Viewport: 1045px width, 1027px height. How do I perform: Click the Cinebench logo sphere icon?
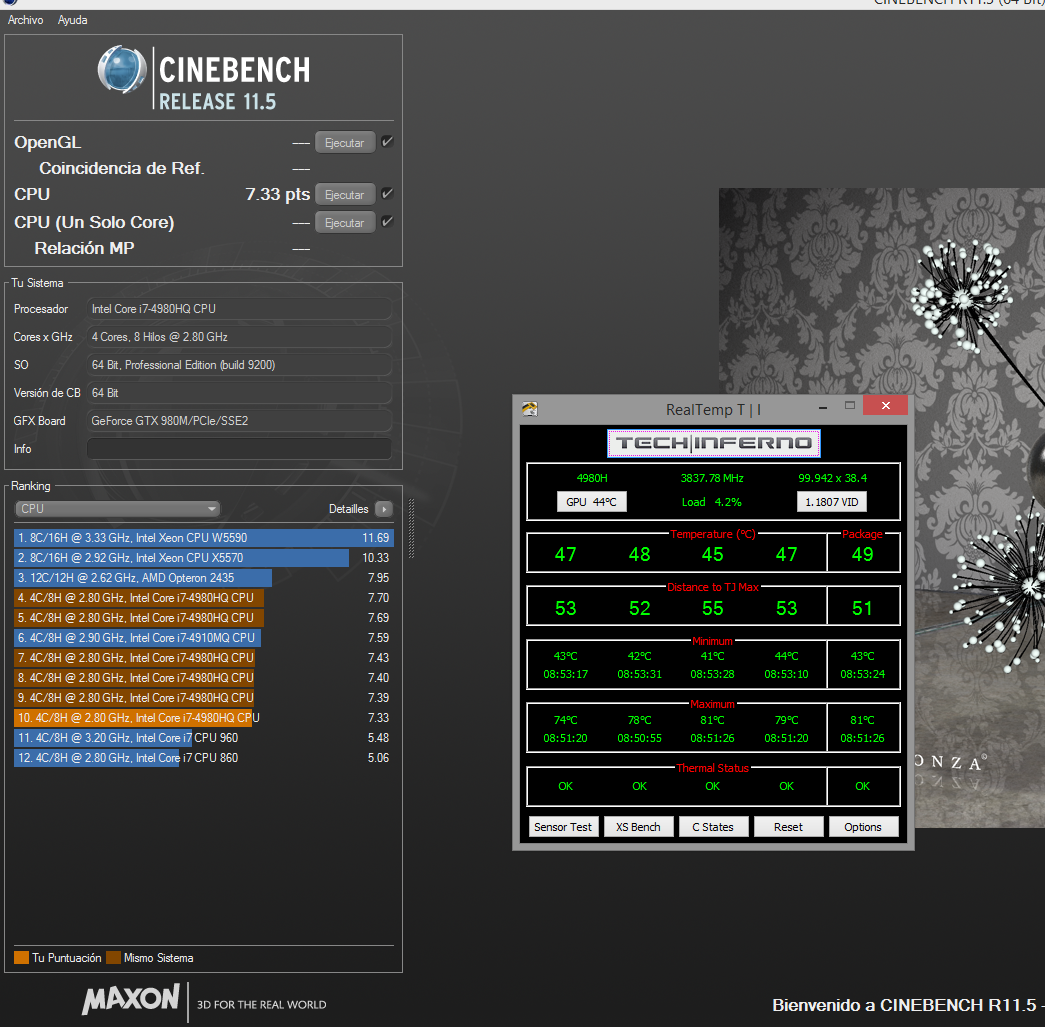tap(122, 72)
